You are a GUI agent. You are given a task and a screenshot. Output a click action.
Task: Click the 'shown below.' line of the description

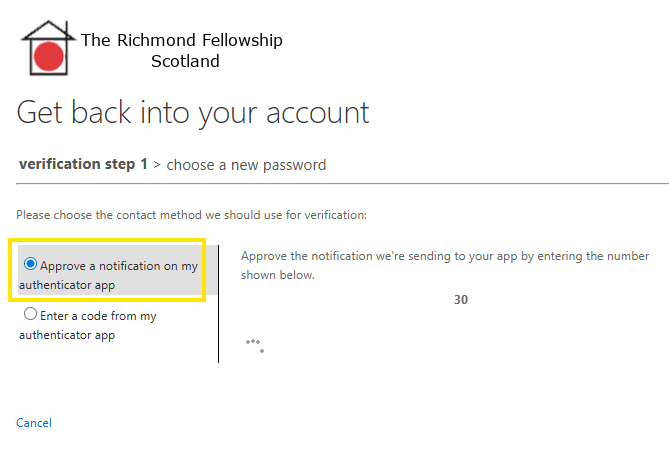[278, 275]
